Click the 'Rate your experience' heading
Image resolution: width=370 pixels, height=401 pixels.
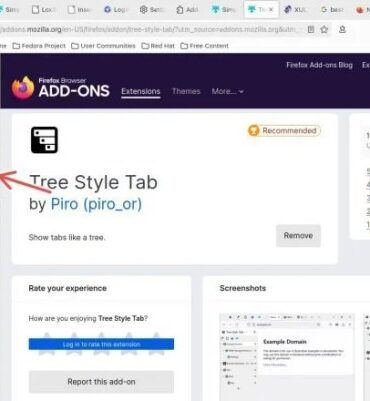68,288
